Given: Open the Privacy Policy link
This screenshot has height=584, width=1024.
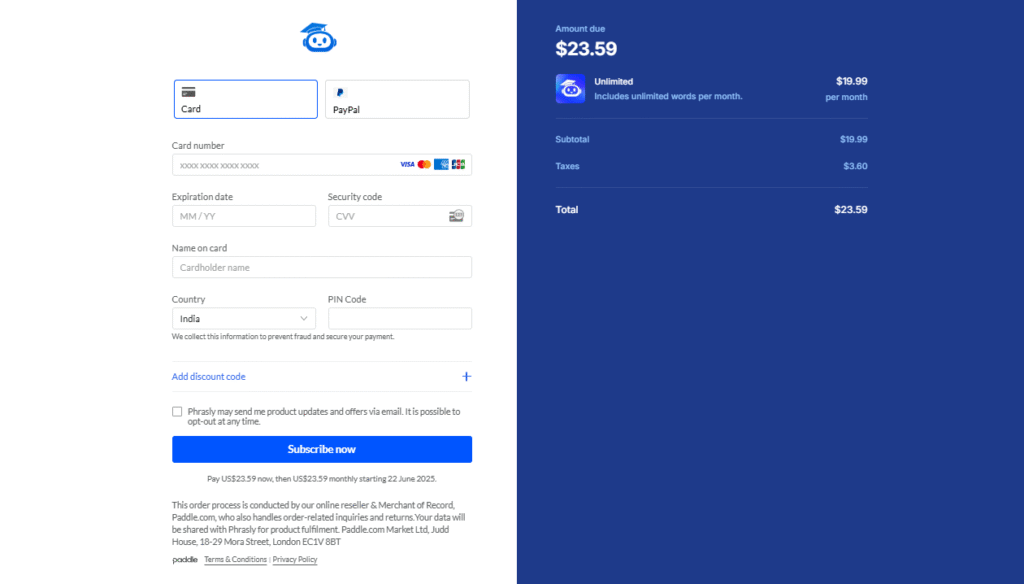Looking at the screenshot, I should (295, 560).
